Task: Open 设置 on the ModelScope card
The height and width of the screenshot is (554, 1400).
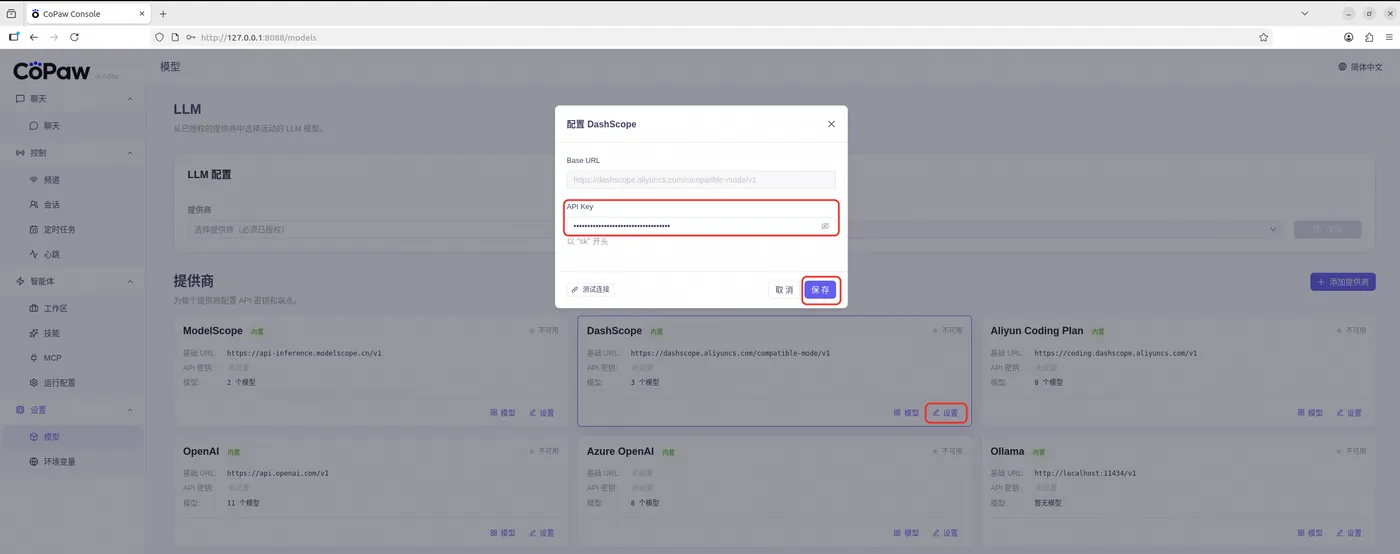Action: point(541,412)
